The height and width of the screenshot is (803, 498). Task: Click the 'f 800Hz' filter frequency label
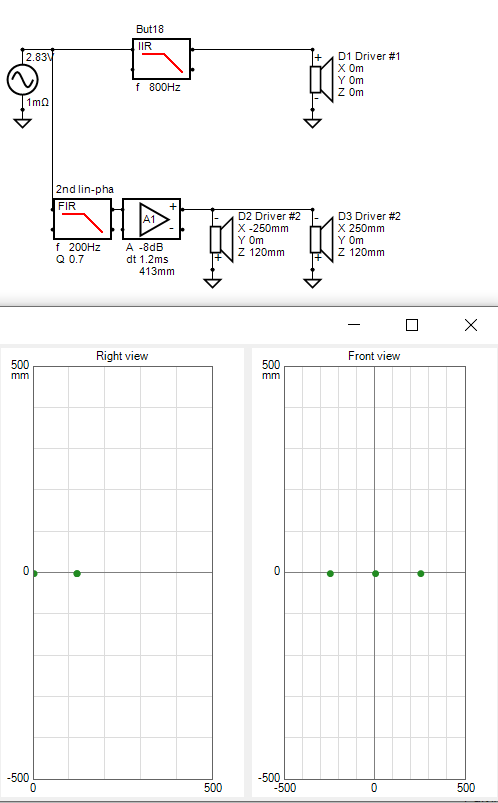158,88
